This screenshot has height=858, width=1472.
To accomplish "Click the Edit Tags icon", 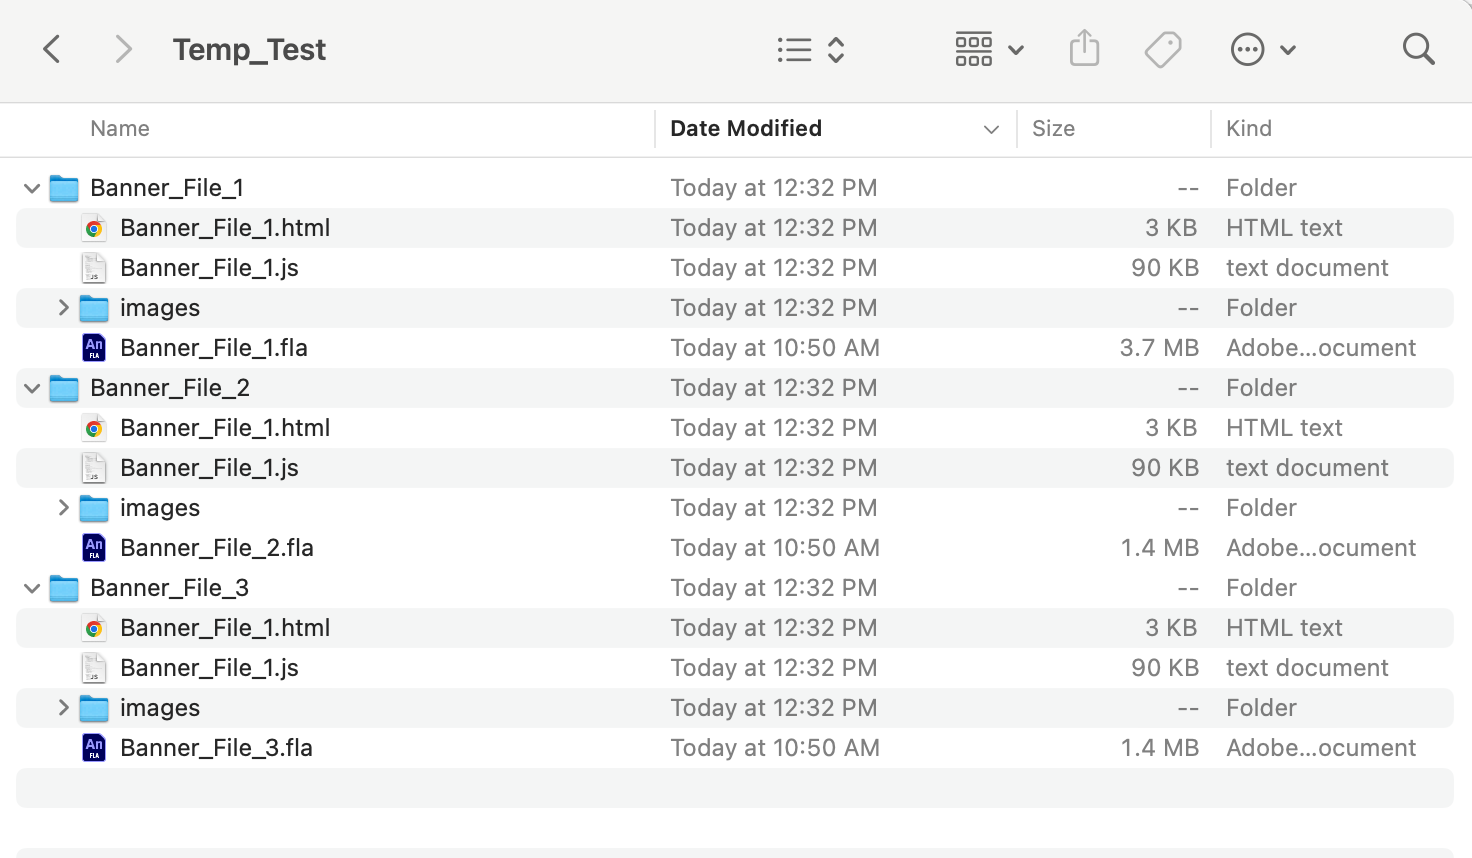I will click(1163, 49).
